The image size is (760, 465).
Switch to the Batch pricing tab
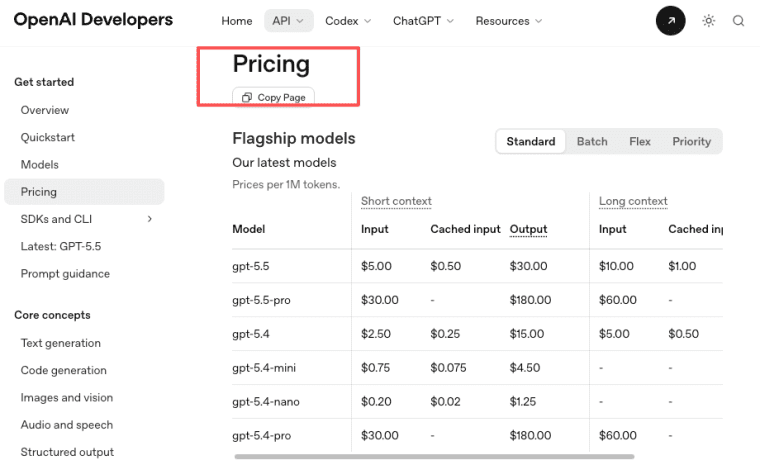pos(592,142)
